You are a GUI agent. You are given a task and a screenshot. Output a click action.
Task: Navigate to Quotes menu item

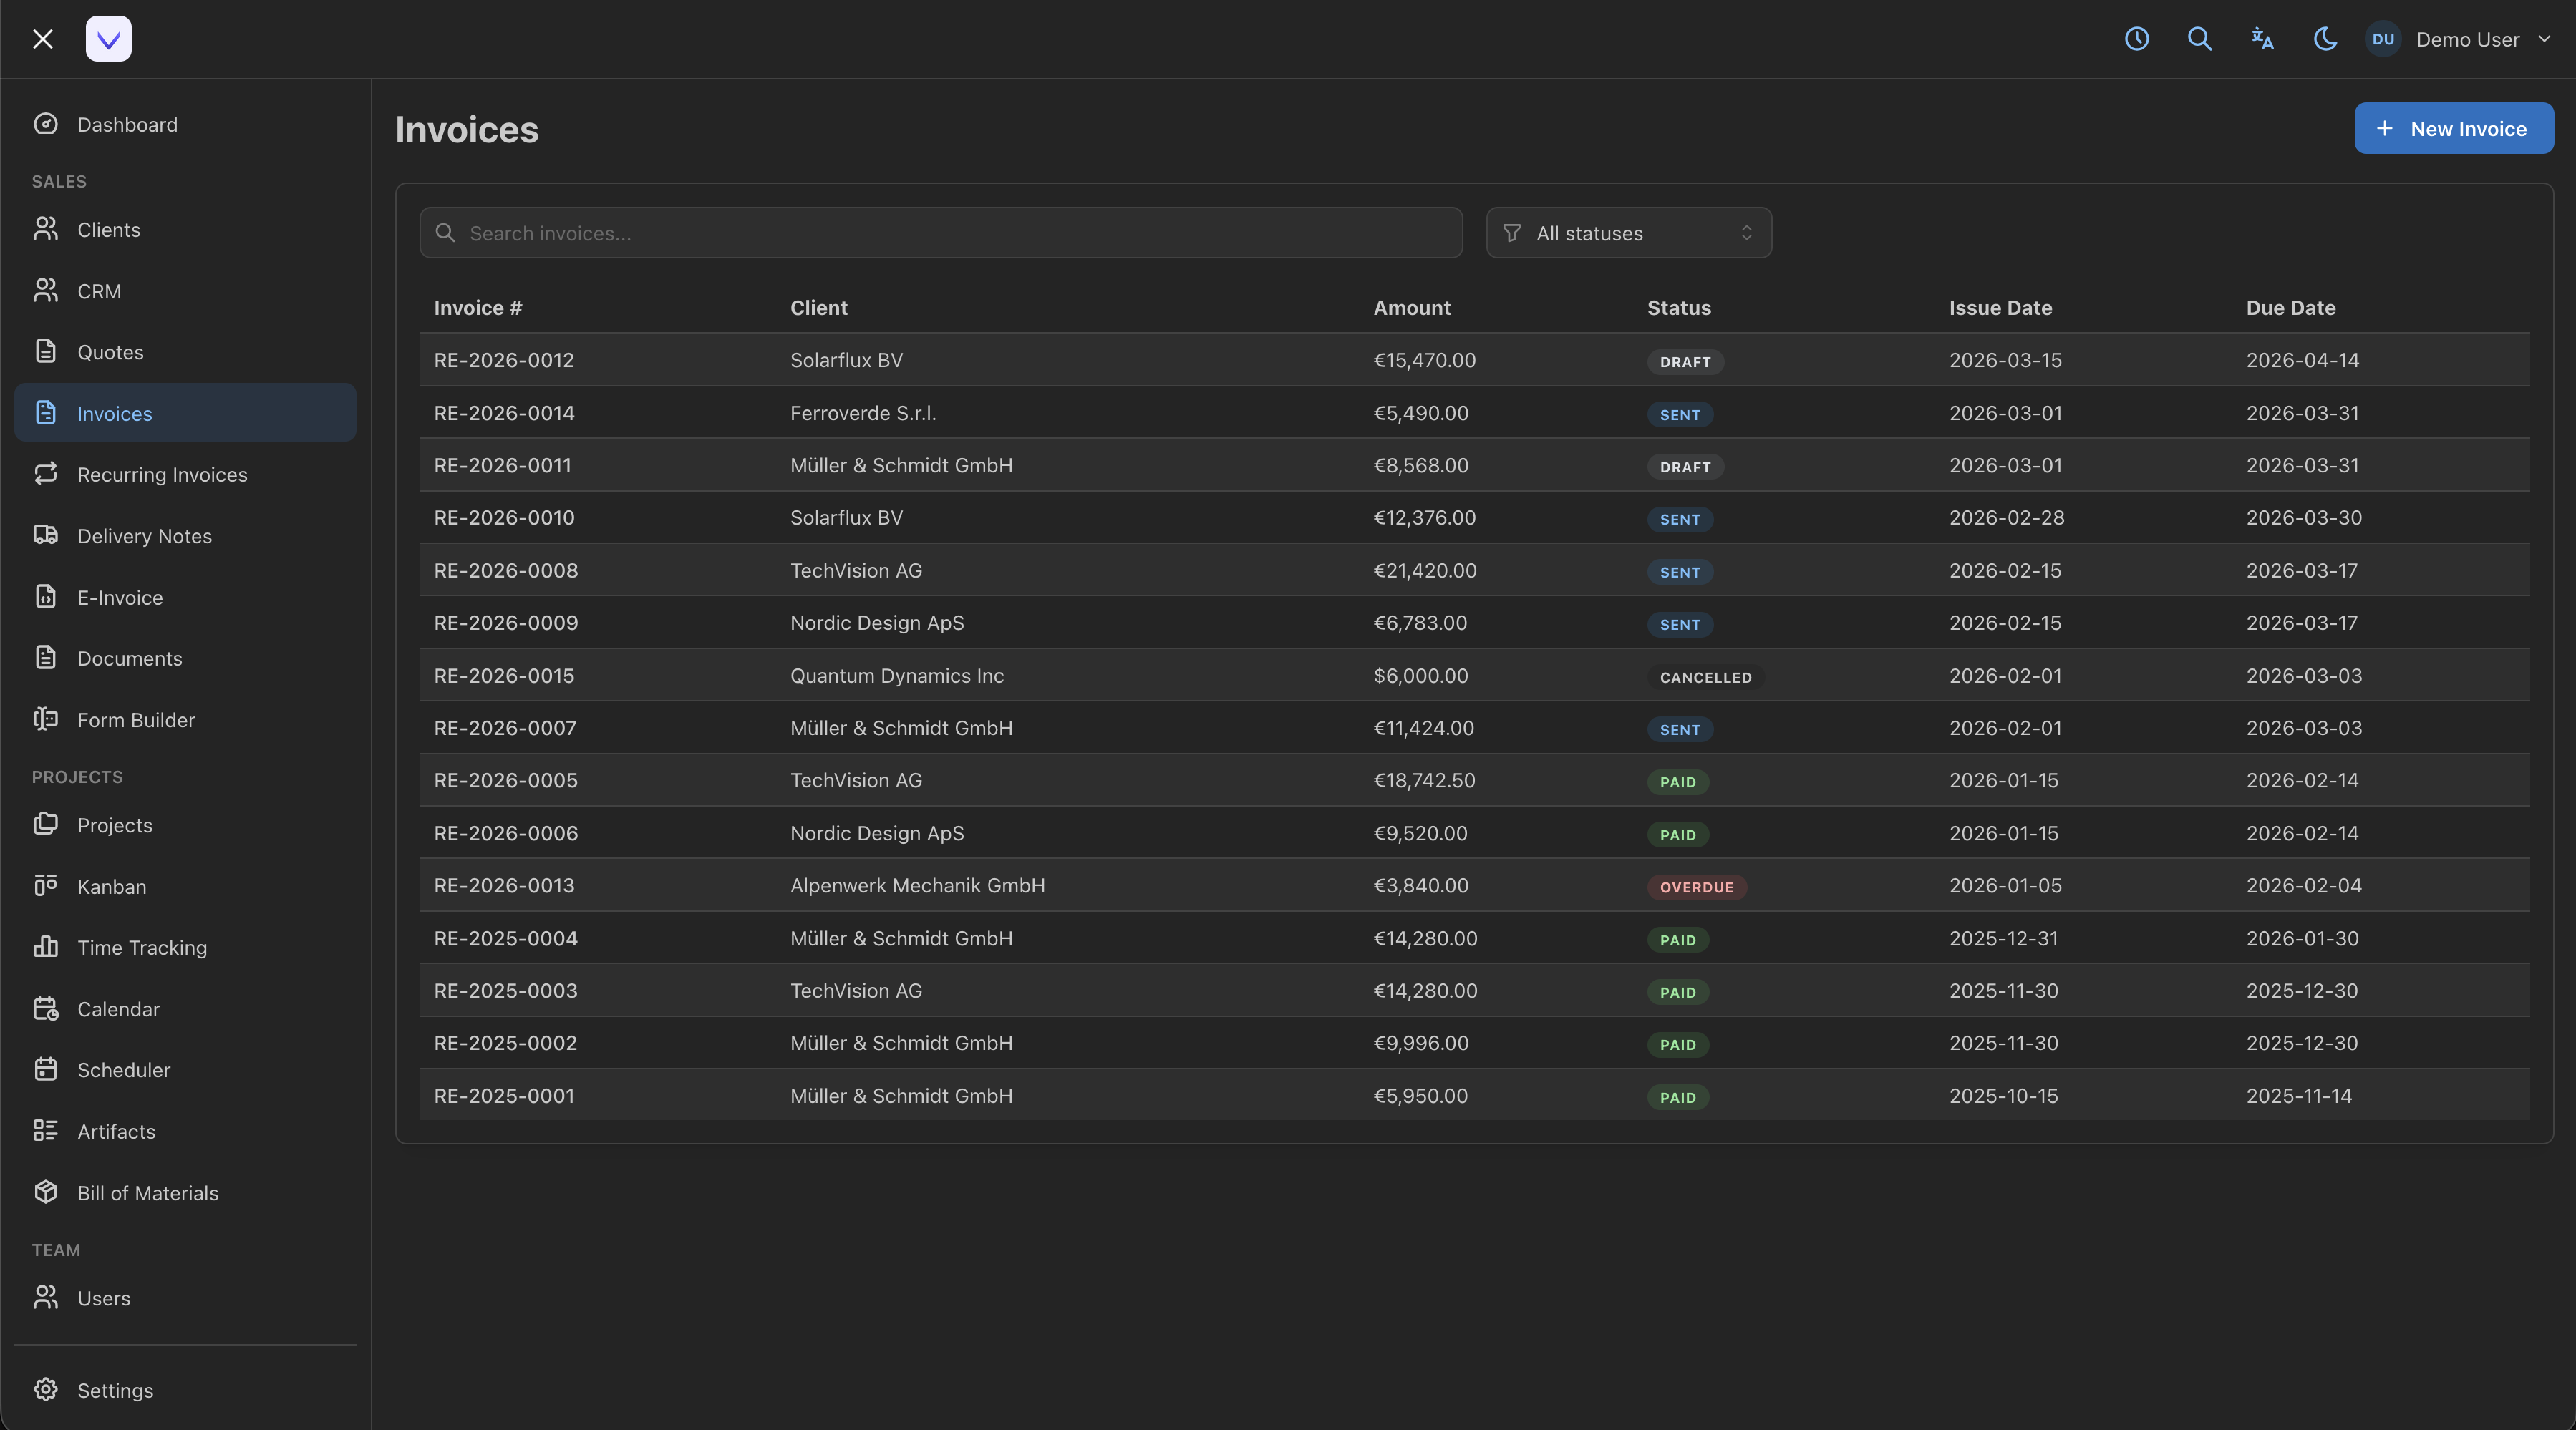pyautogui.click(x=110, y=352)
